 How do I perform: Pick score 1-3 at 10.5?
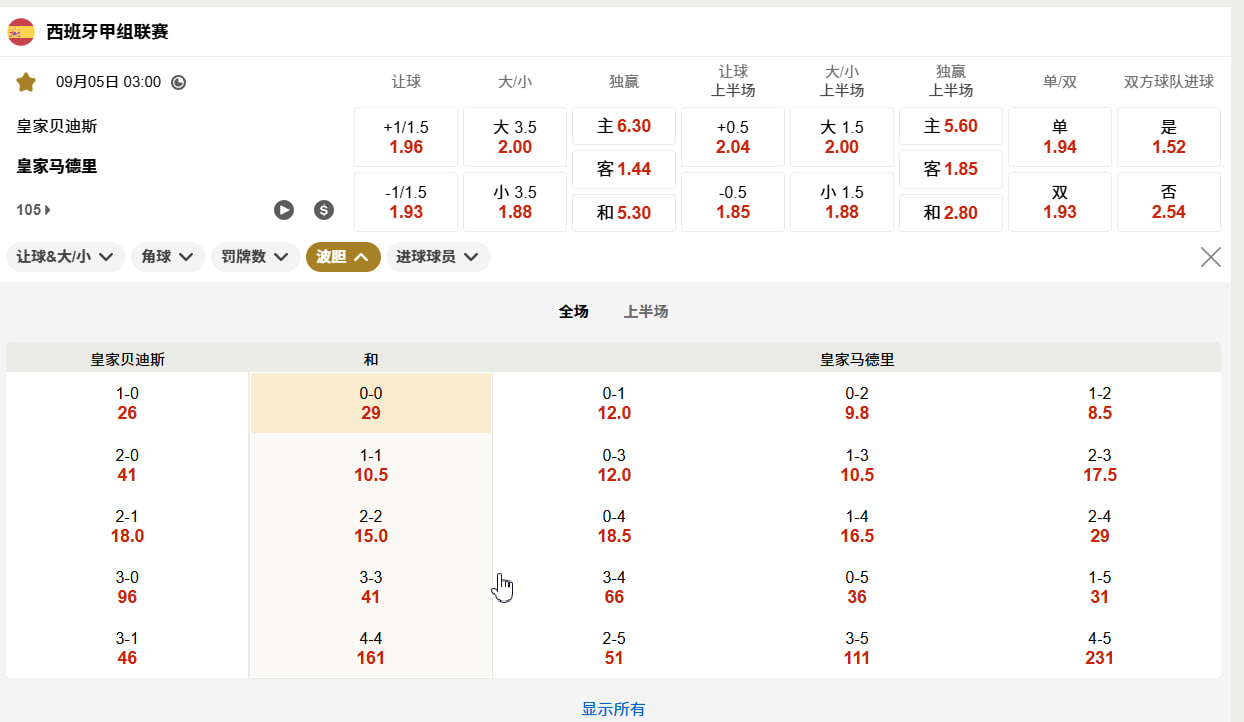click(x=857, y=465)
